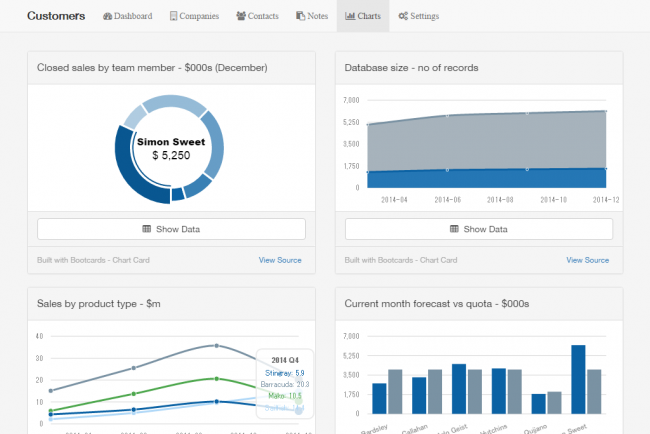Click the shortest blue bar in forecast chart
Viewport: 650px width, 434px height.
[538, 404]
